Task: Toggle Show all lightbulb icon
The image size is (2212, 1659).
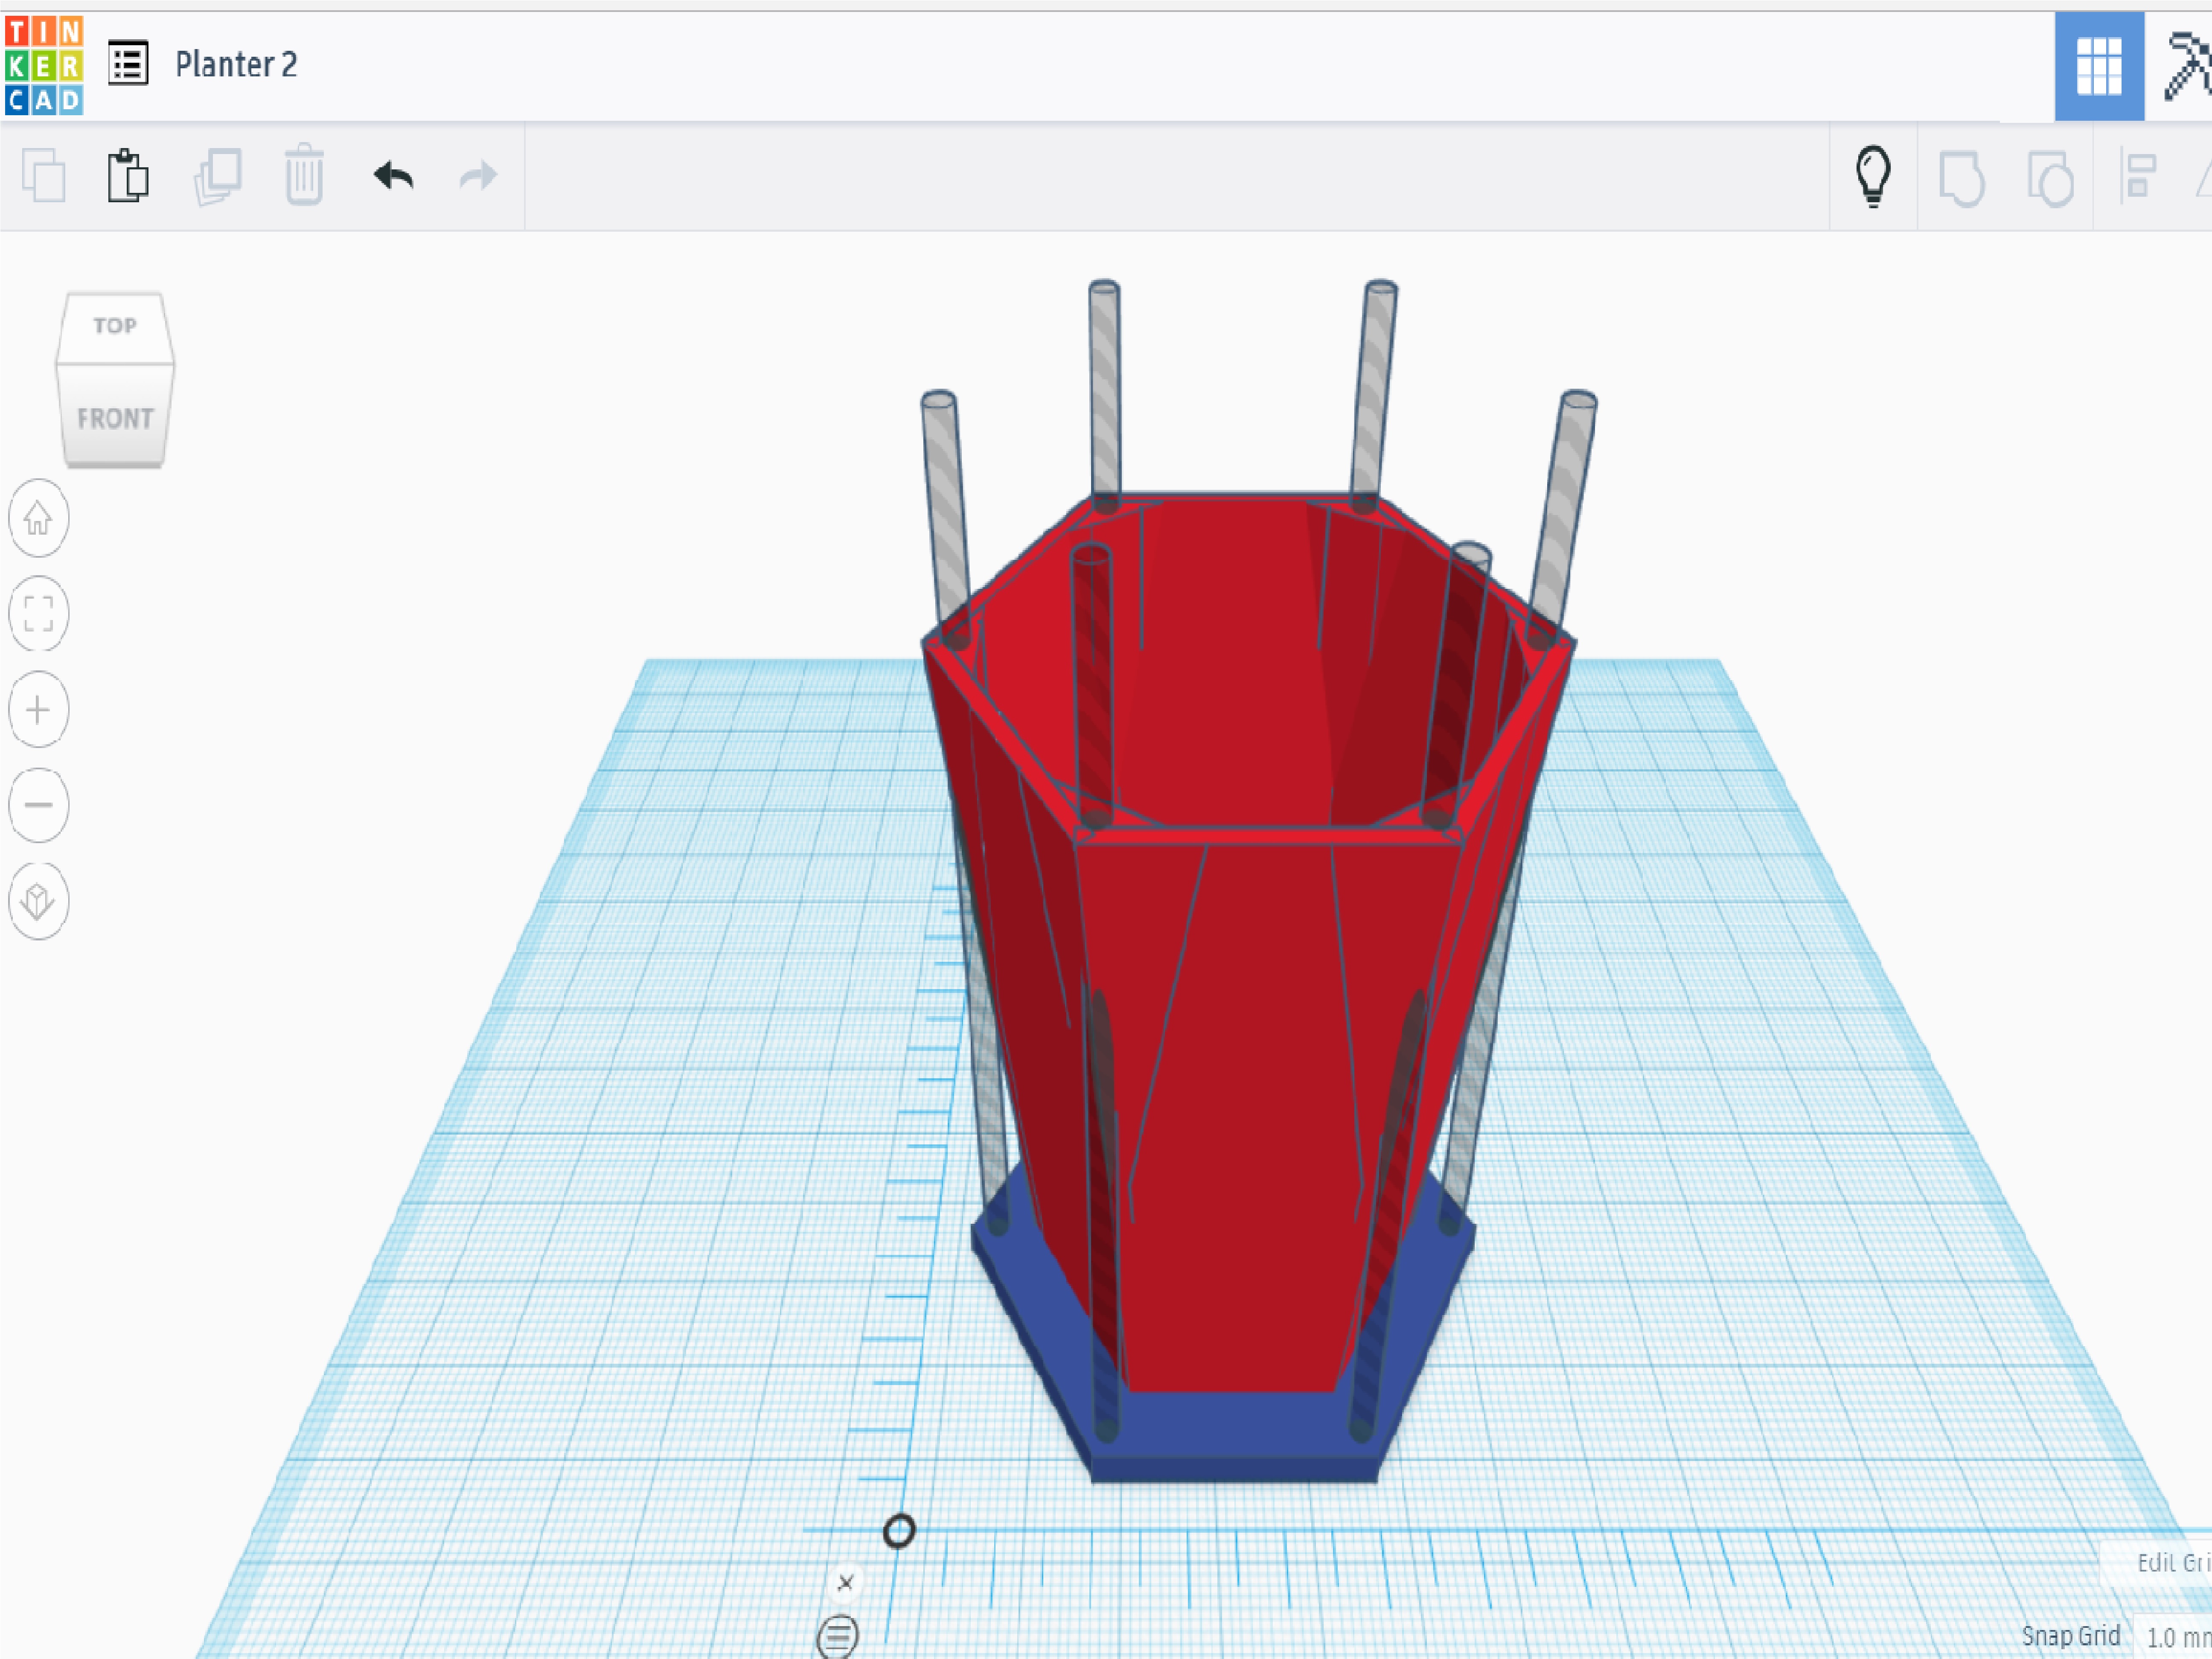Action: pos(1873,176)
